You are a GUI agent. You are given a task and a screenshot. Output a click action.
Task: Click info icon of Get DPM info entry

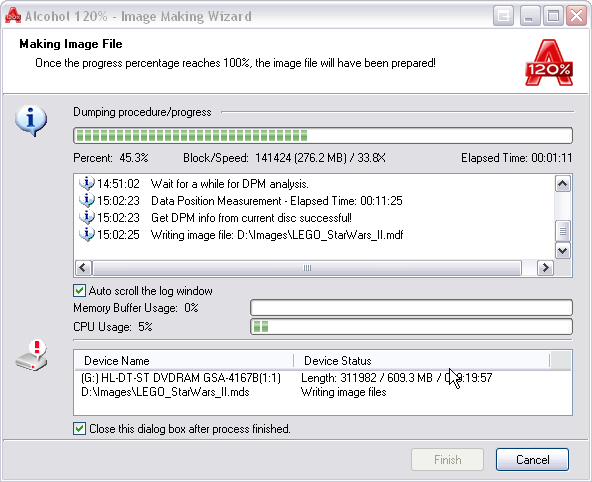click(86, 217)
